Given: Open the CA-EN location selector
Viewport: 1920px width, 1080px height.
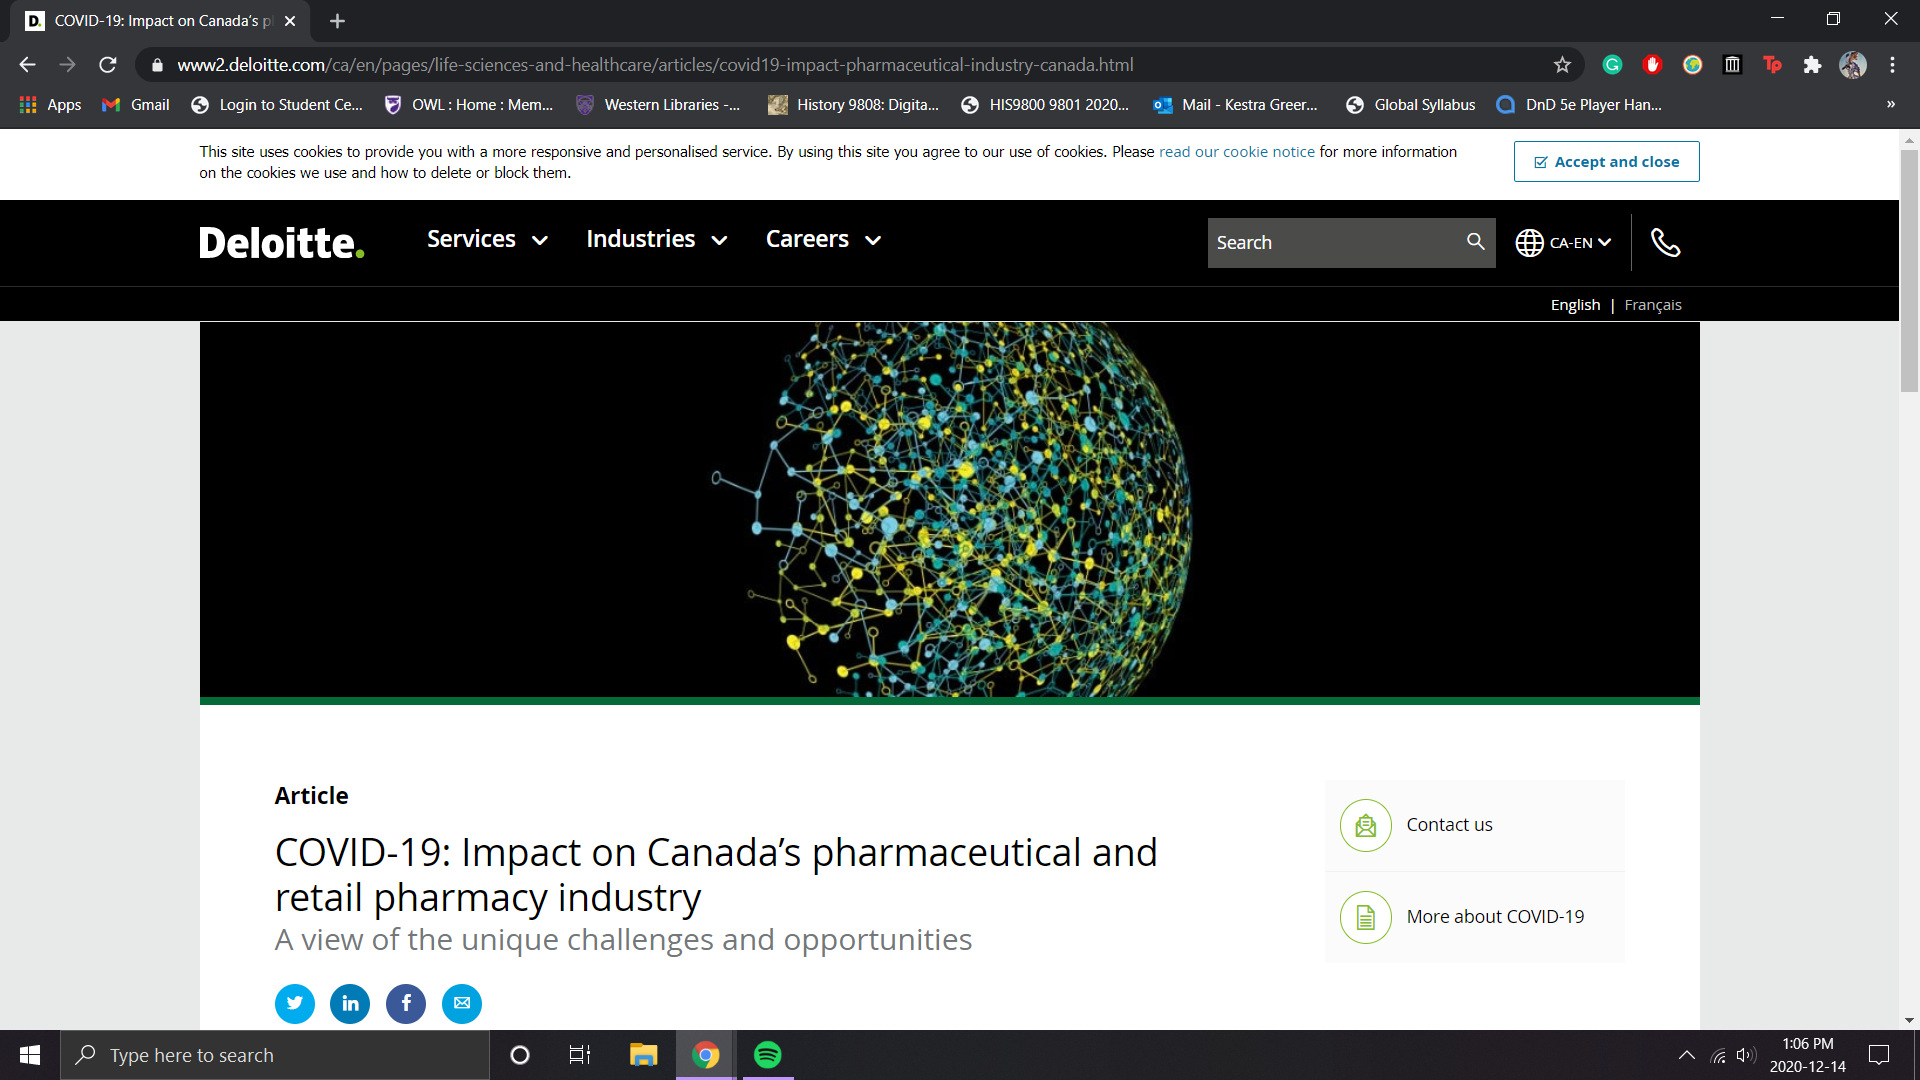Looking at the screenshot, I should (1563, 243).
